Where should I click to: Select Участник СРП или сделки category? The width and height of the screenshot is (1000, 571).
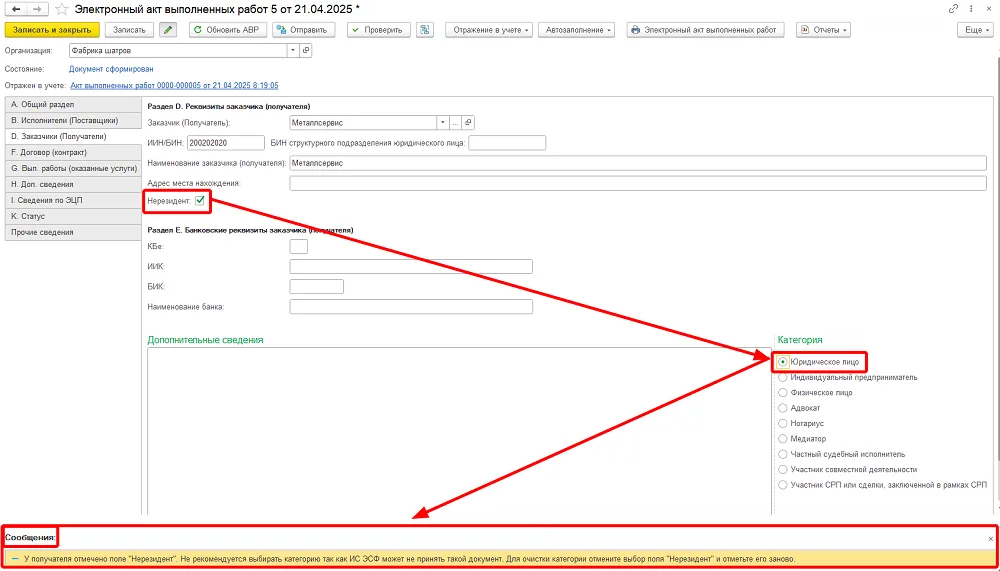[783, 485]
